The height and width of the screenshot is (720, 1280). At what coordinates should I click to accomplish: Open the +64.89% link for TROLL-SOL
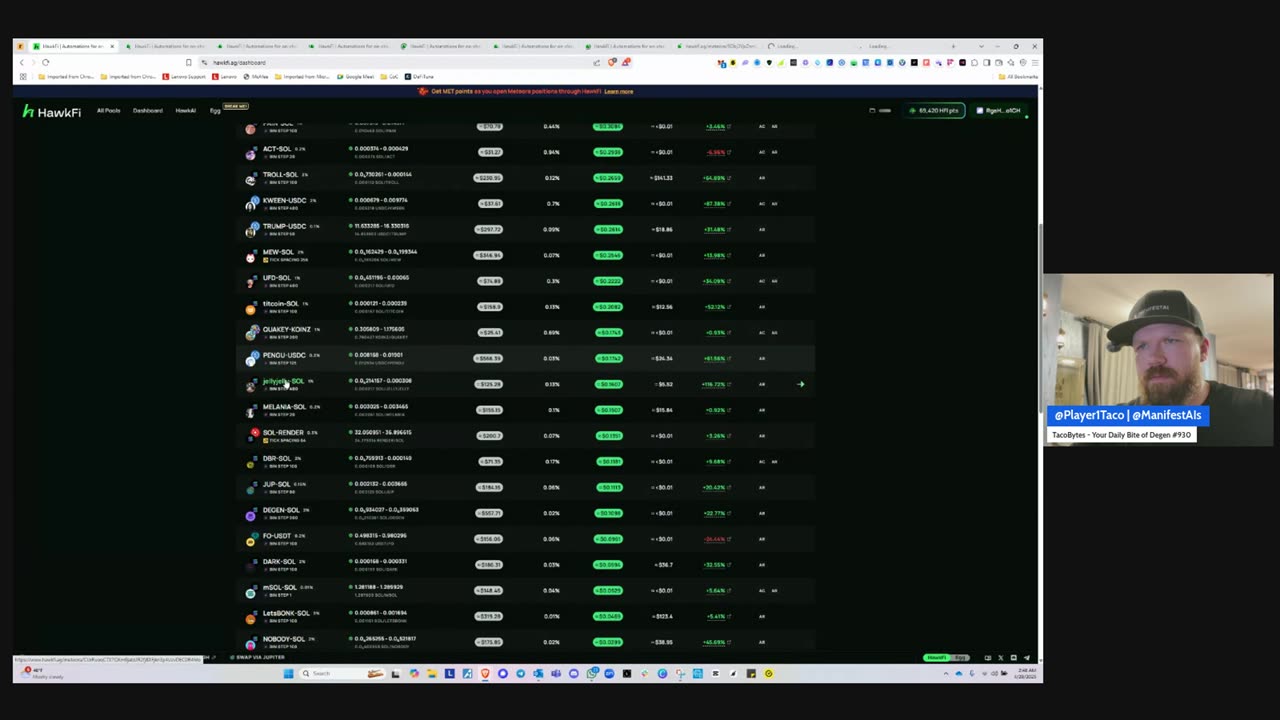716,178
